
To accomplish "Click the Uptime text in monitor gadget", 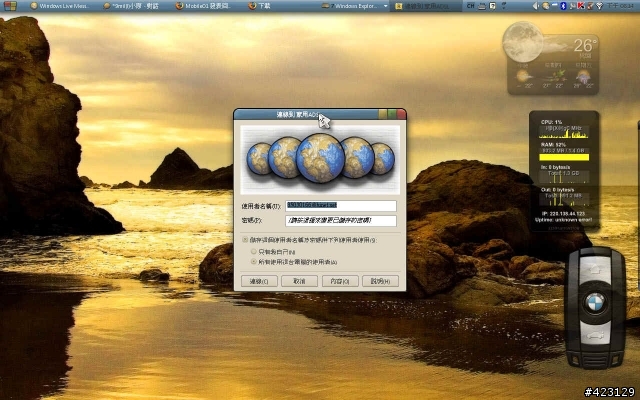I will (x=563, y=220).
